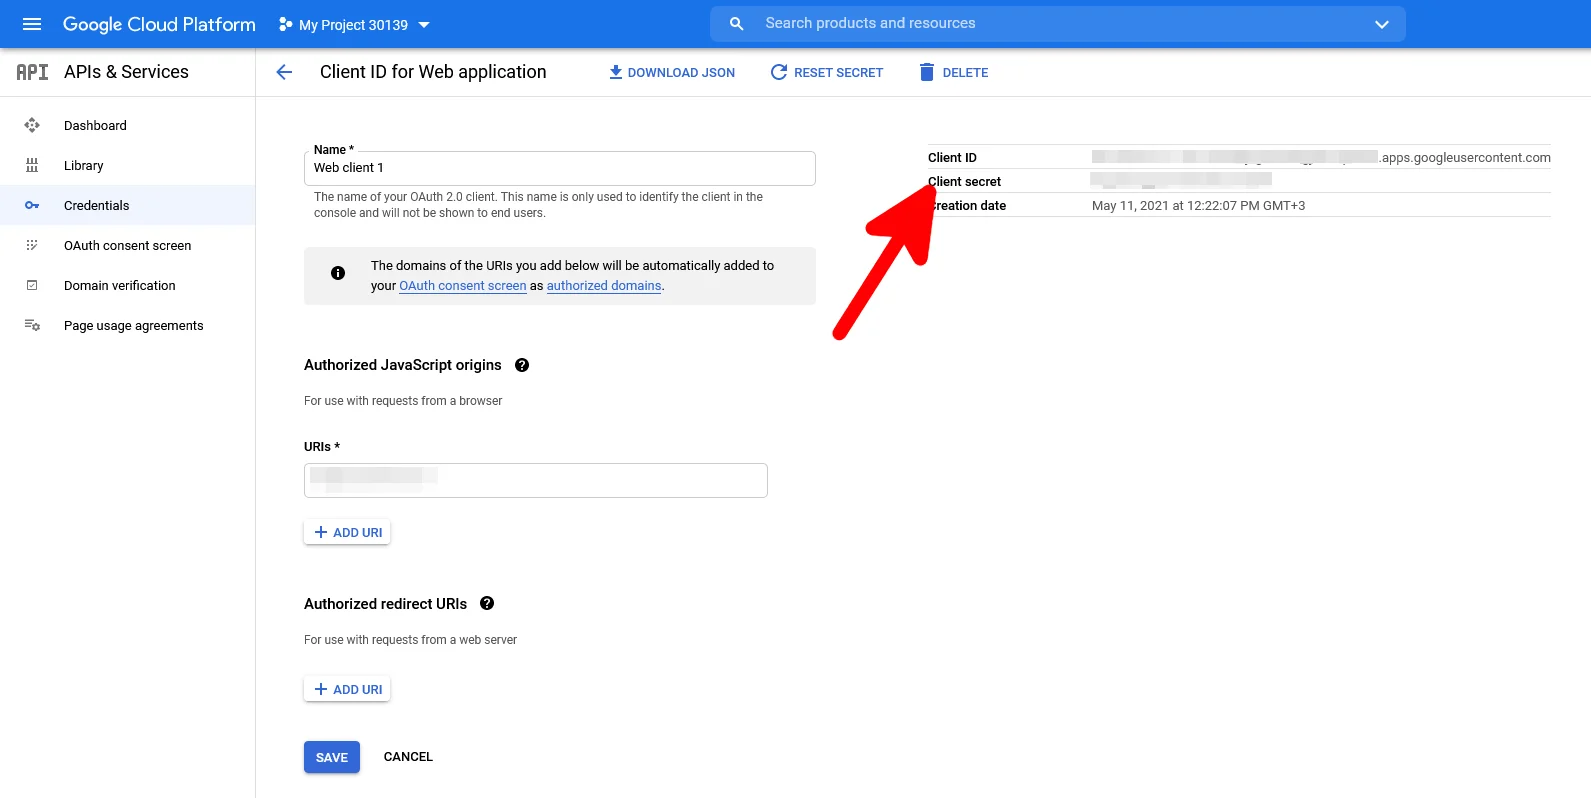Image resolution: width=1591 pixels, height=798 pixels.
Task: Click the SAVE button
Action: 332,757
